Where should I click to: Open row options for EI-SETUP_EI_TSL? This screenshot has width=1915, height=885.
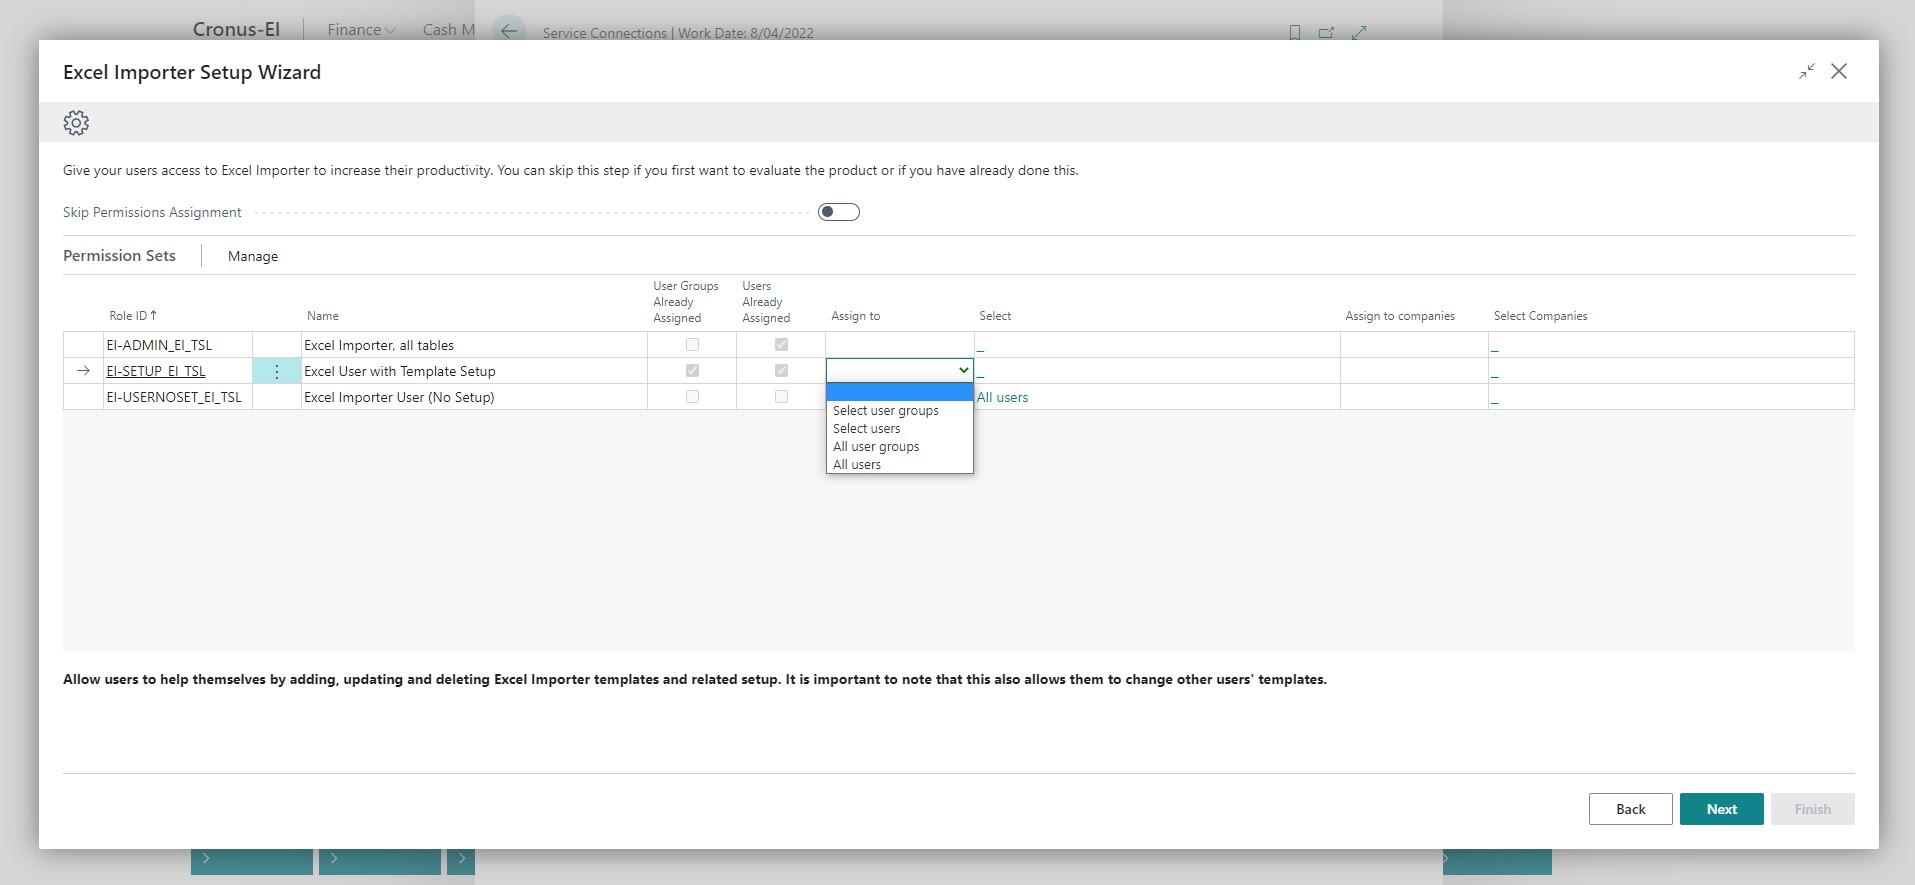tap(277, 371)
